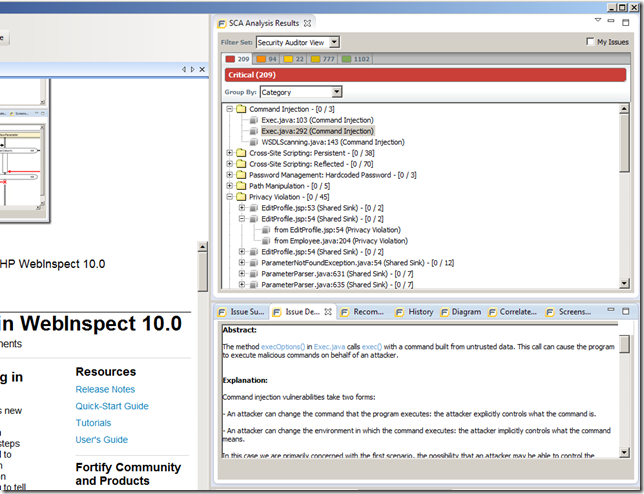644x494 pixels.
Task: Follow the Exec.java link in Abstract
Action: (x=329, y=347)
